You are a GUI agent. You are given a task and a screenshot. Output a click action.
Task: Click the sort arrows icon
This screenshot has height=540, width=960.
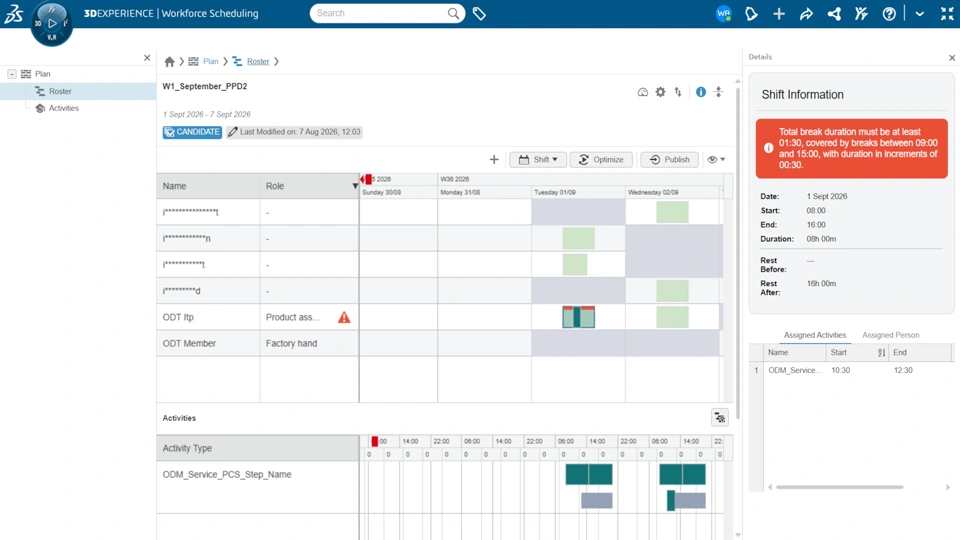(678, 92)
